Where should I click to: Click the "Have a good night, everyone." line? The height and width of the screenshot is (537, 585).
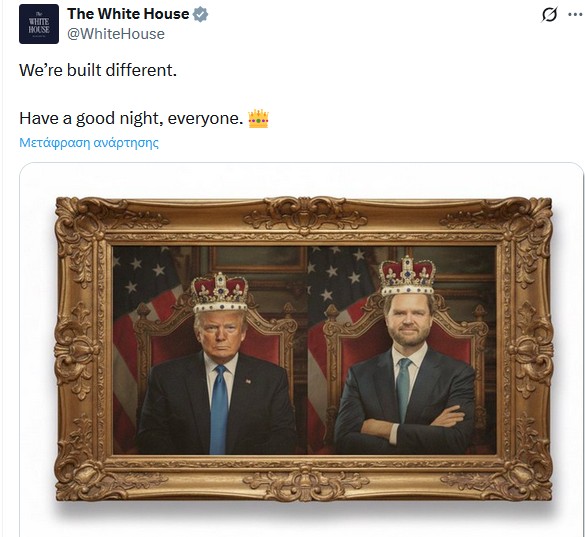(131, 119)
